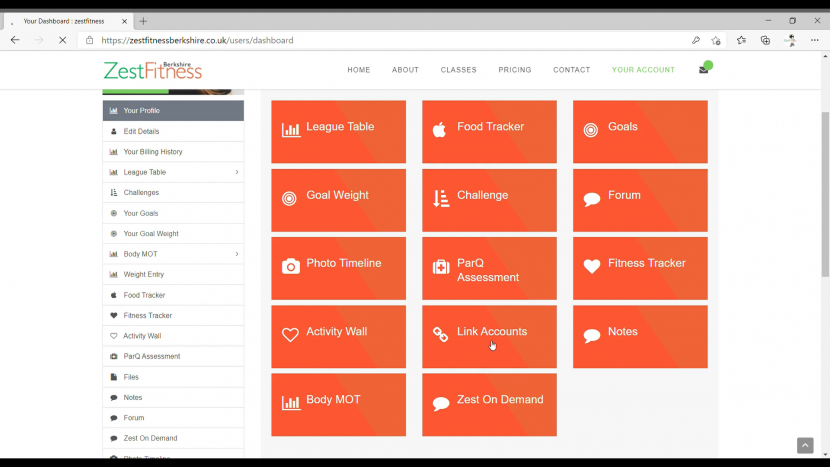Image resolution: width=830 pixels, height=467 pixels.
Task: Click the bubble icon beside sidebar Notes
Action: 113,398
